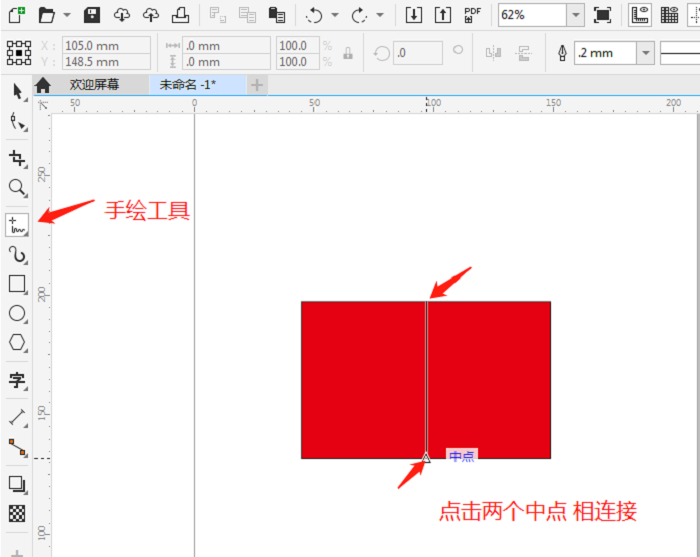Create a new document
This screenshot has width=700, height=557.
pyautogui.click(x=17, y=15)
